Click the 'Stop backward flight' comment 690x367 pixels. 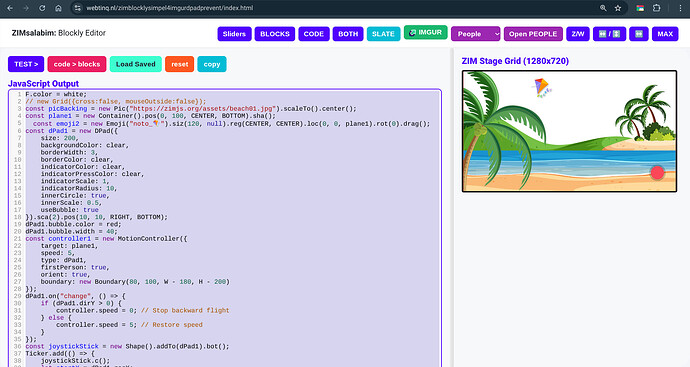(x=185, y=311)
